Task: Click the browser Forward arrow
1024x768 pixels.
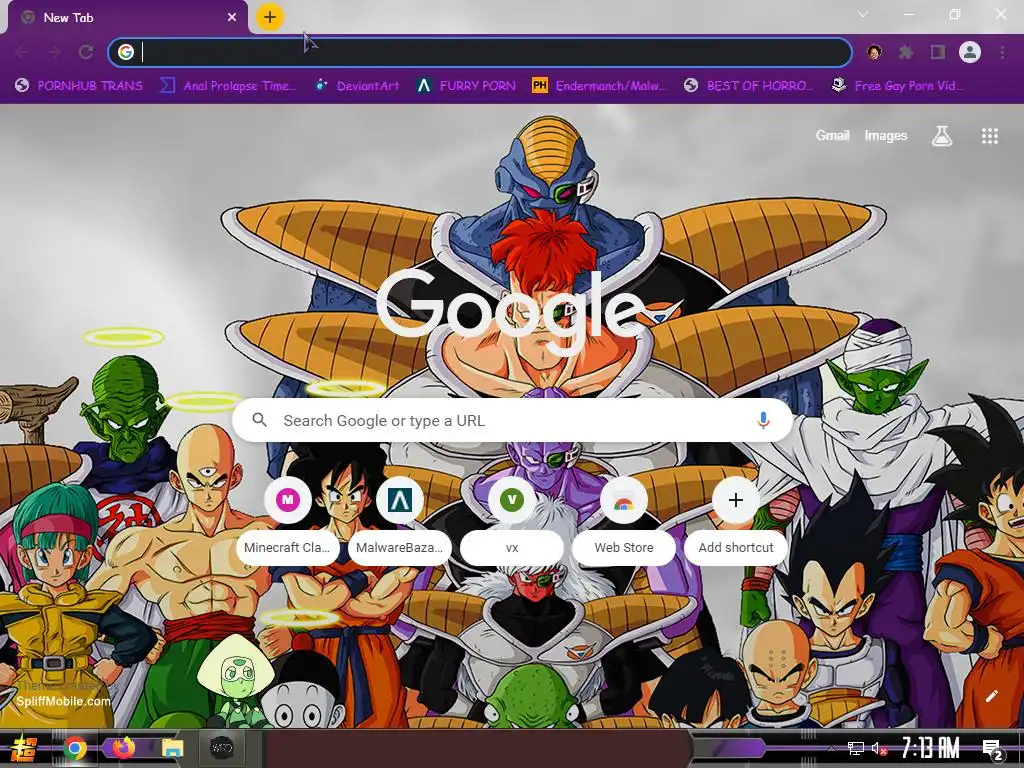Action: pos(54,52)
